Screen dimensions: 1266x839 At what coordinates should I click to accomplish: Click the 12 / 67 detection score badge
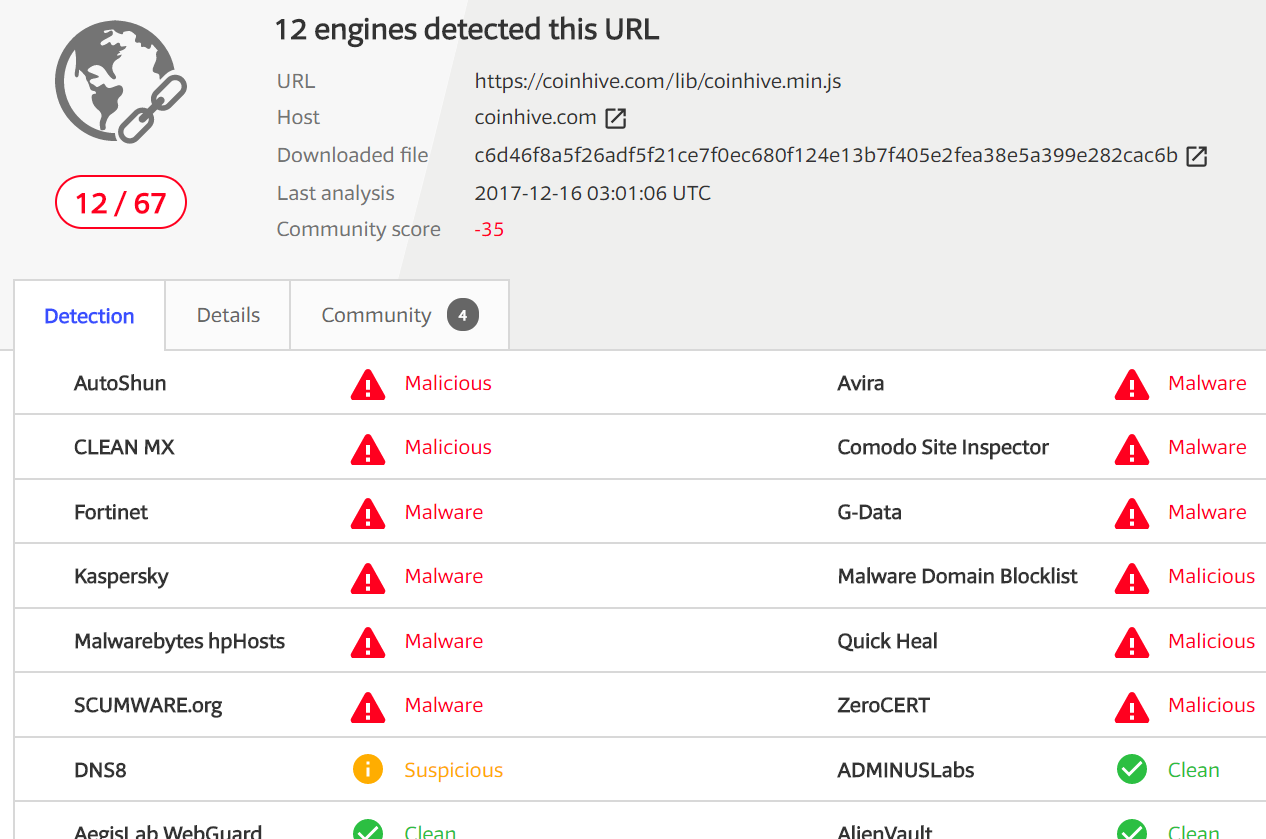121,203
